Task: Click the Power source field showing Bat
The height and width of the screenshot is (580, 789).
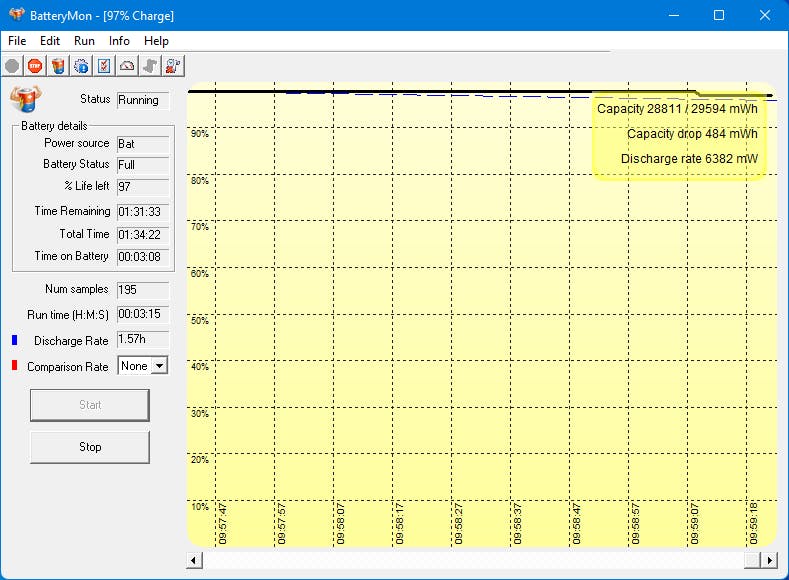Action: click(x=143, y=144)
